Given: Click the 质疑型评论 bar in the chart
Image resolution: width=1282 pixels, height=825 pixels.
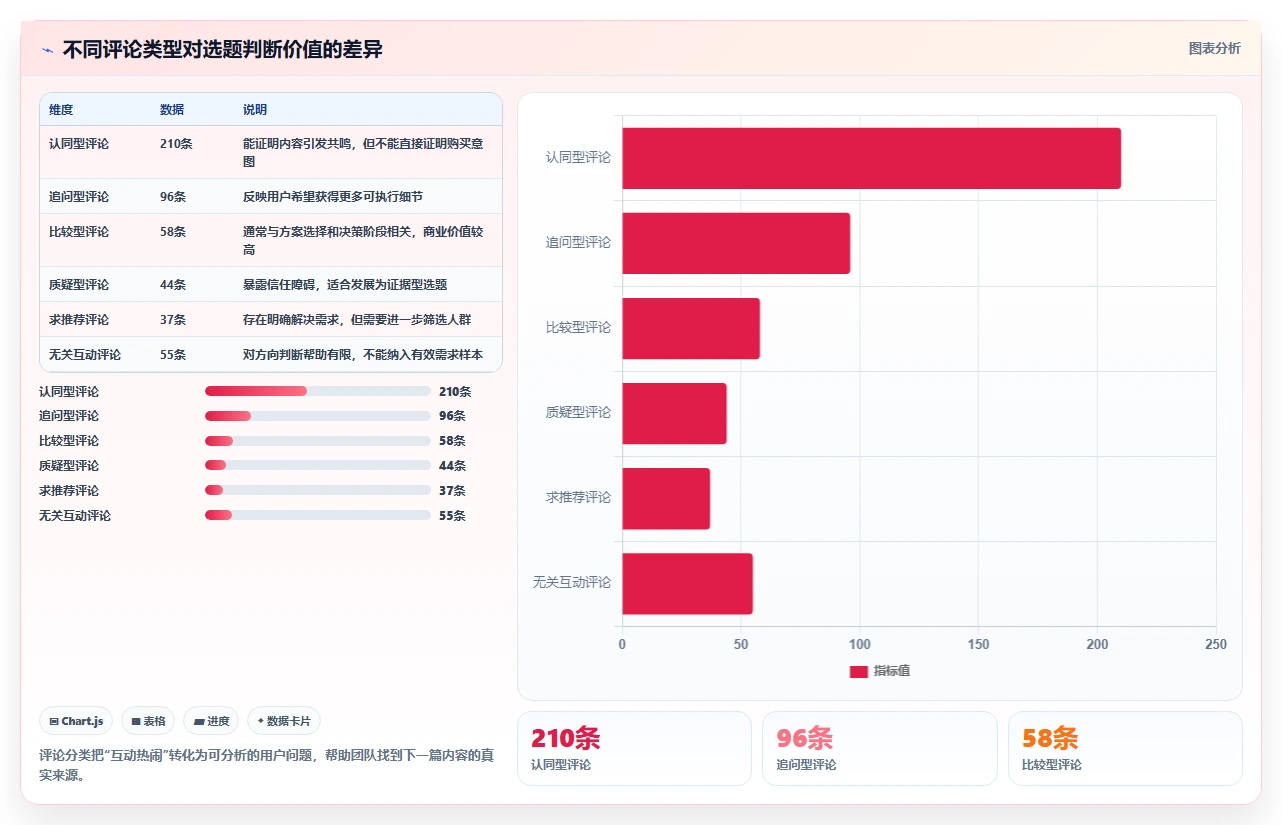Looking at the screenshot, I should (x=674, y=413).
